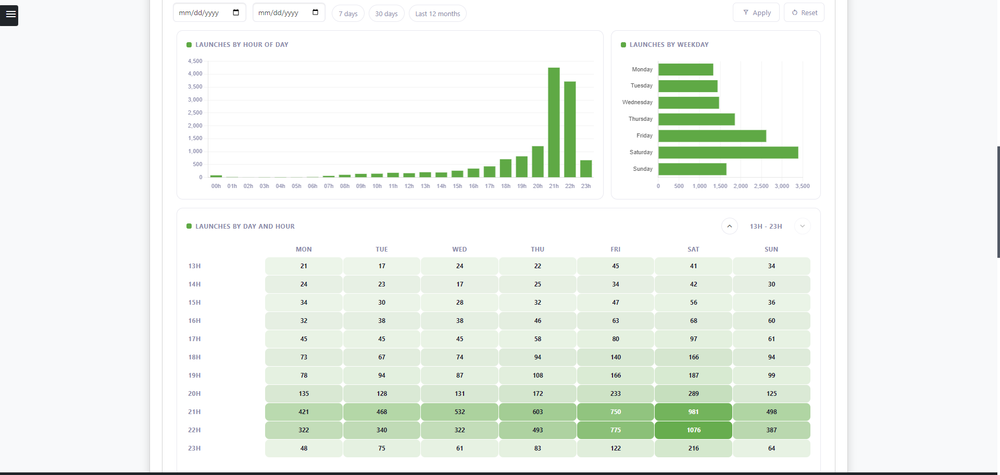Click the 13H row label
The height and width of the screenshot is (475, 1000).
coord(195,266)
